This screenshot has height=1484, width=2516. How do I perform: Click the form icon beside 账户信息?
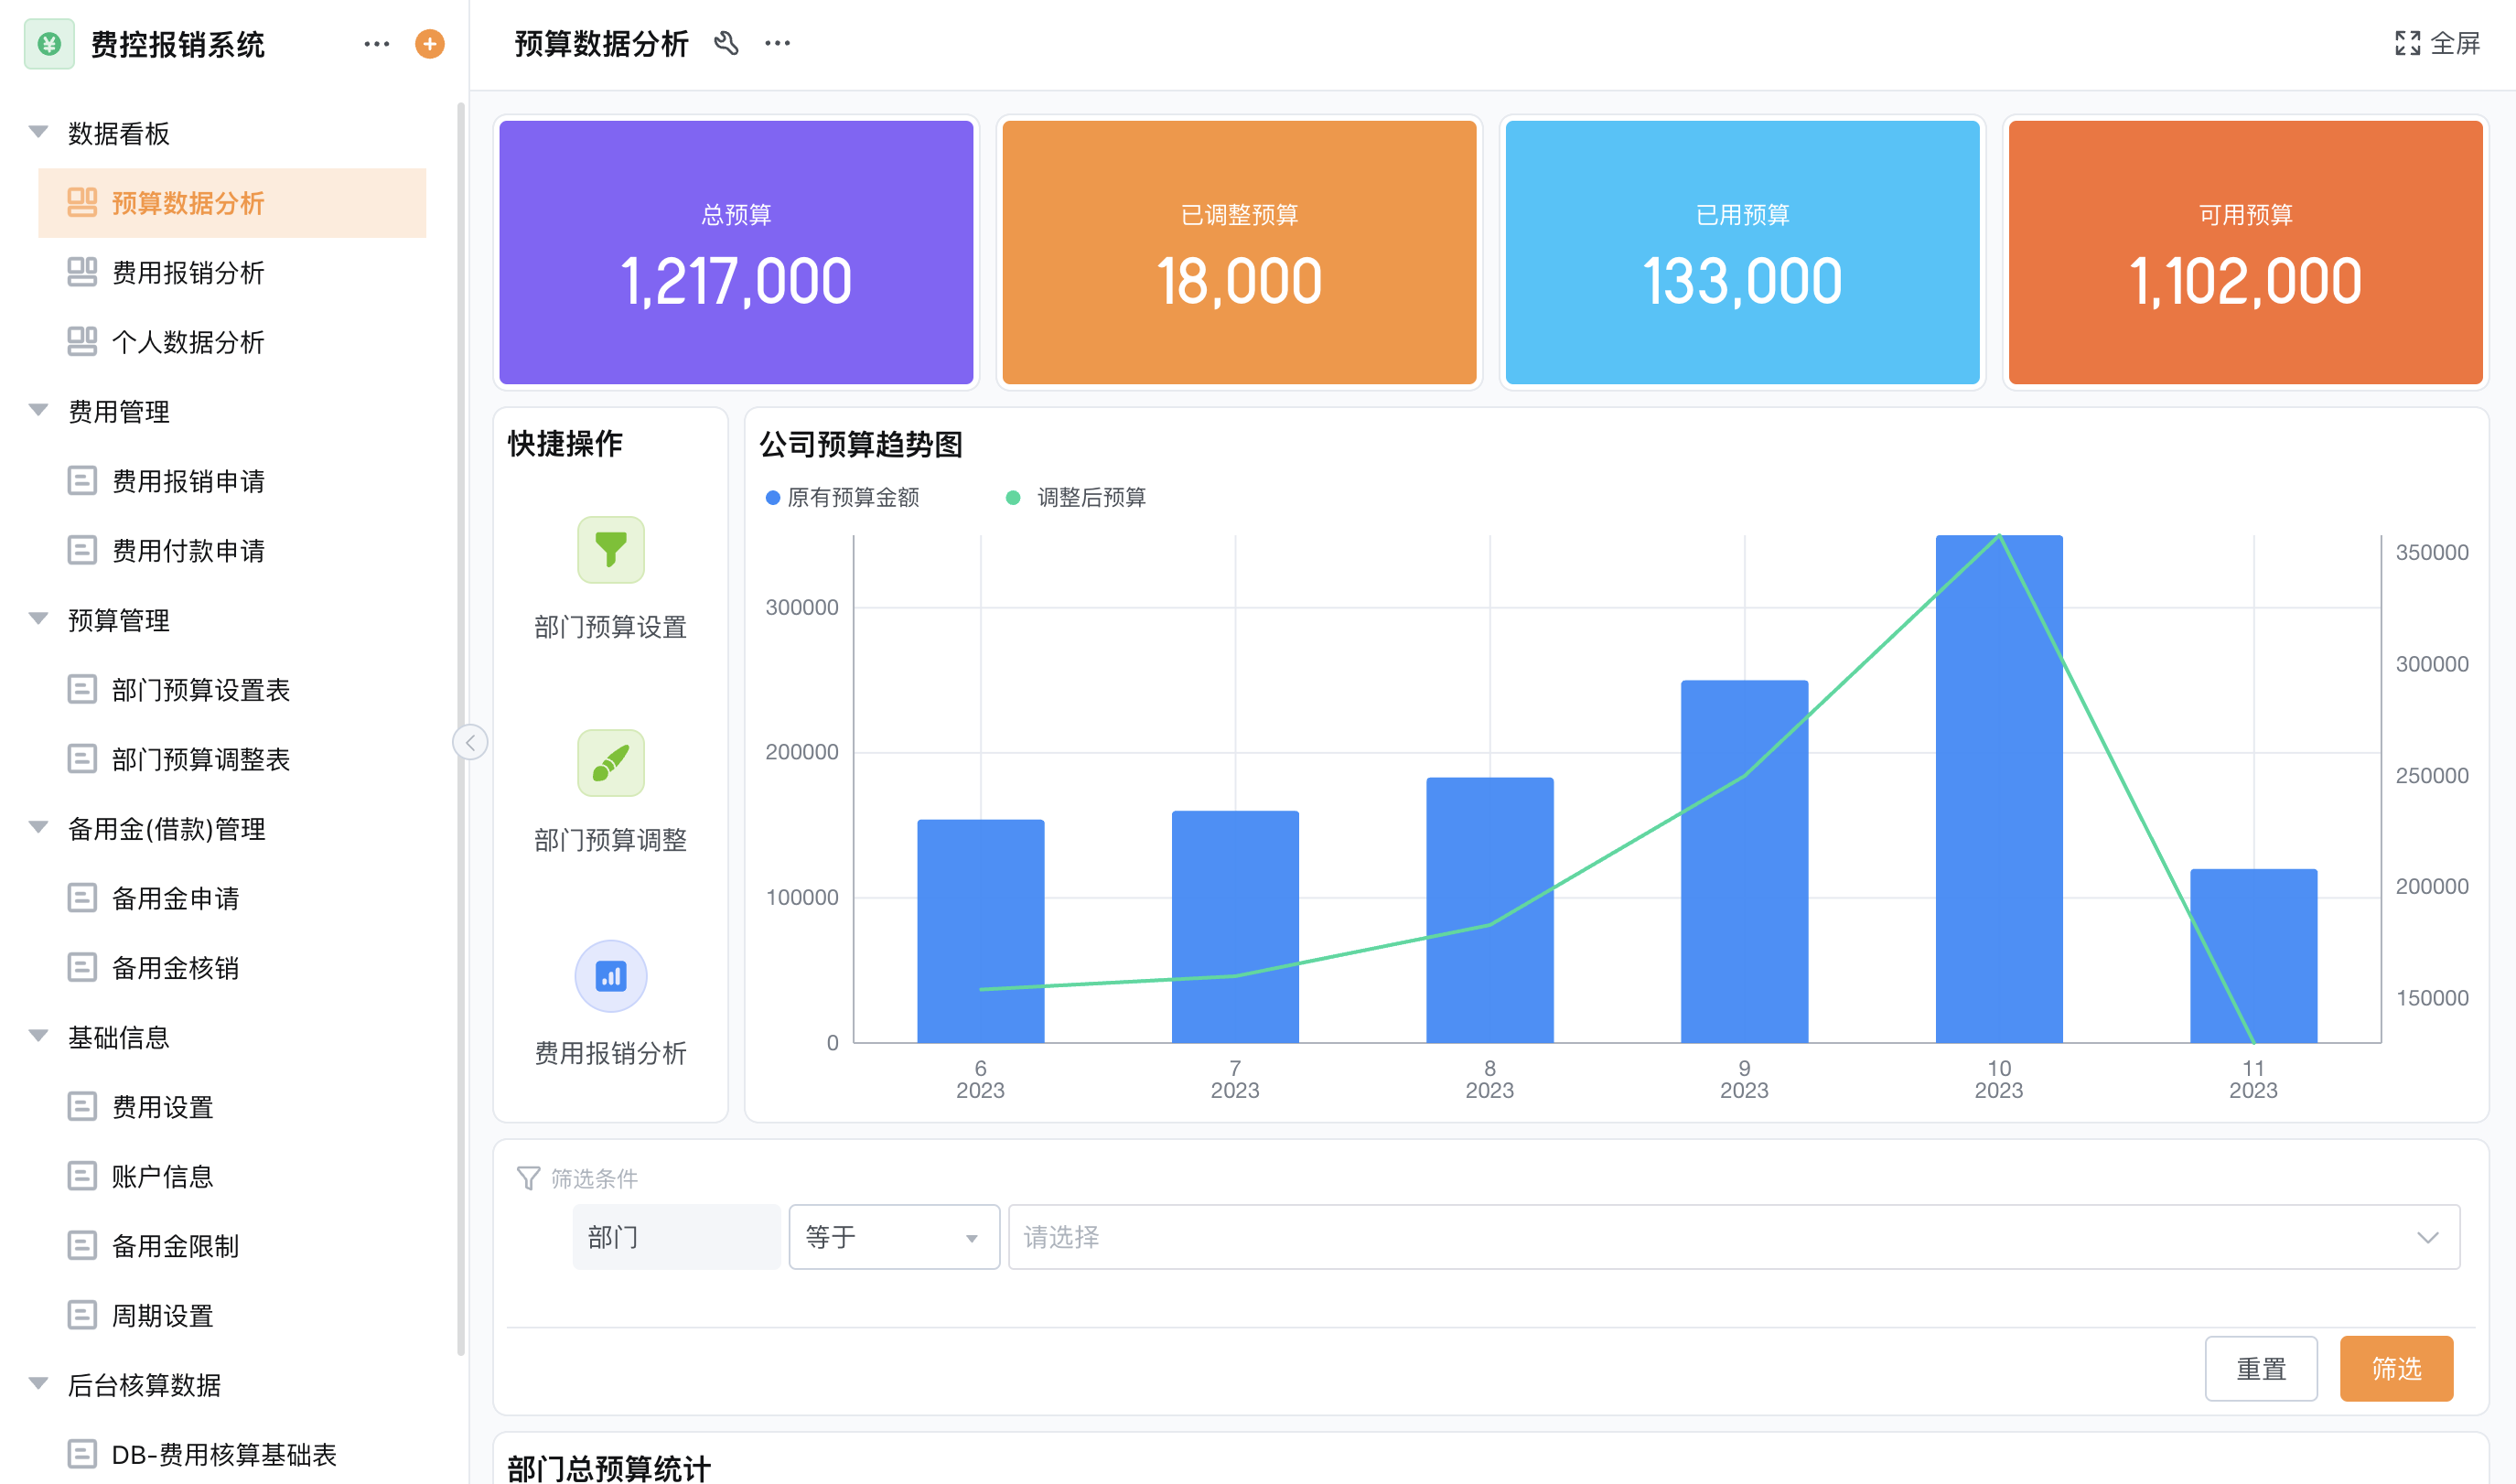click(x=82, y=1176)
